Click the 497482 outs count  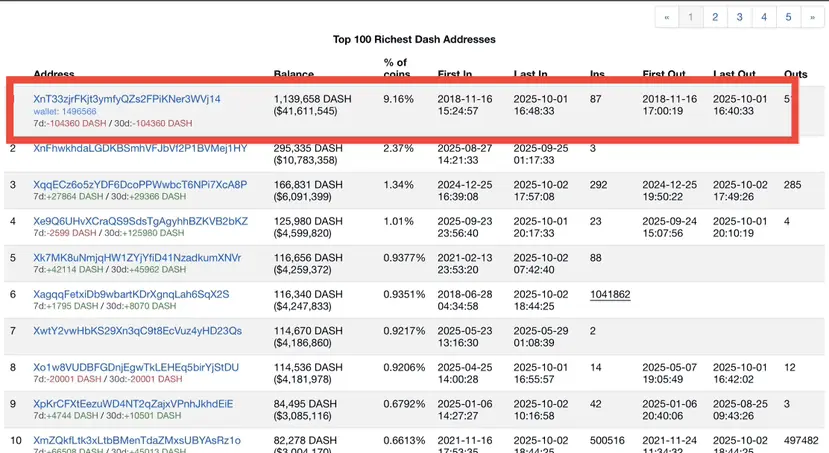click(801, 440)
